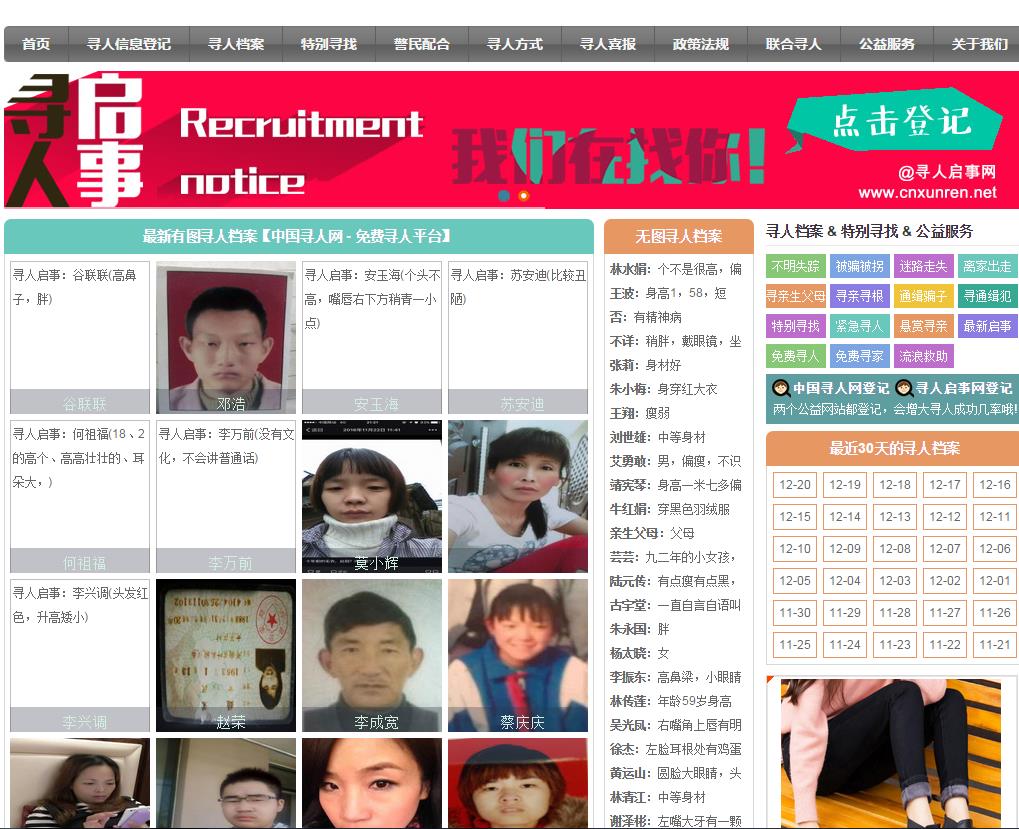1019x829 pixels.
Task: Select the 牛红娟 list entry
Action: [x=670, y=509]
